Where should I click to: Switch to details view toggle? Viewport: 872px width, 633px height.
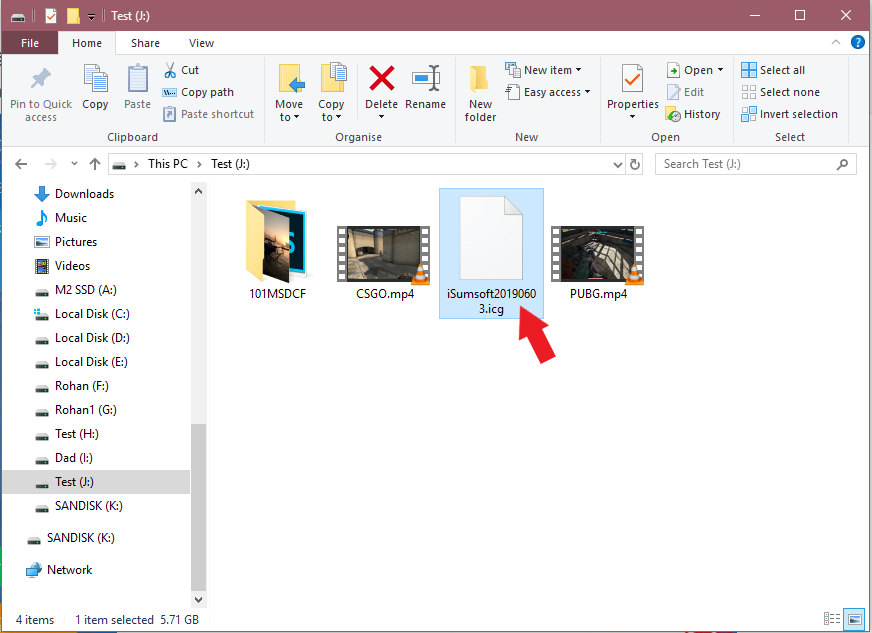pos(831,620)
